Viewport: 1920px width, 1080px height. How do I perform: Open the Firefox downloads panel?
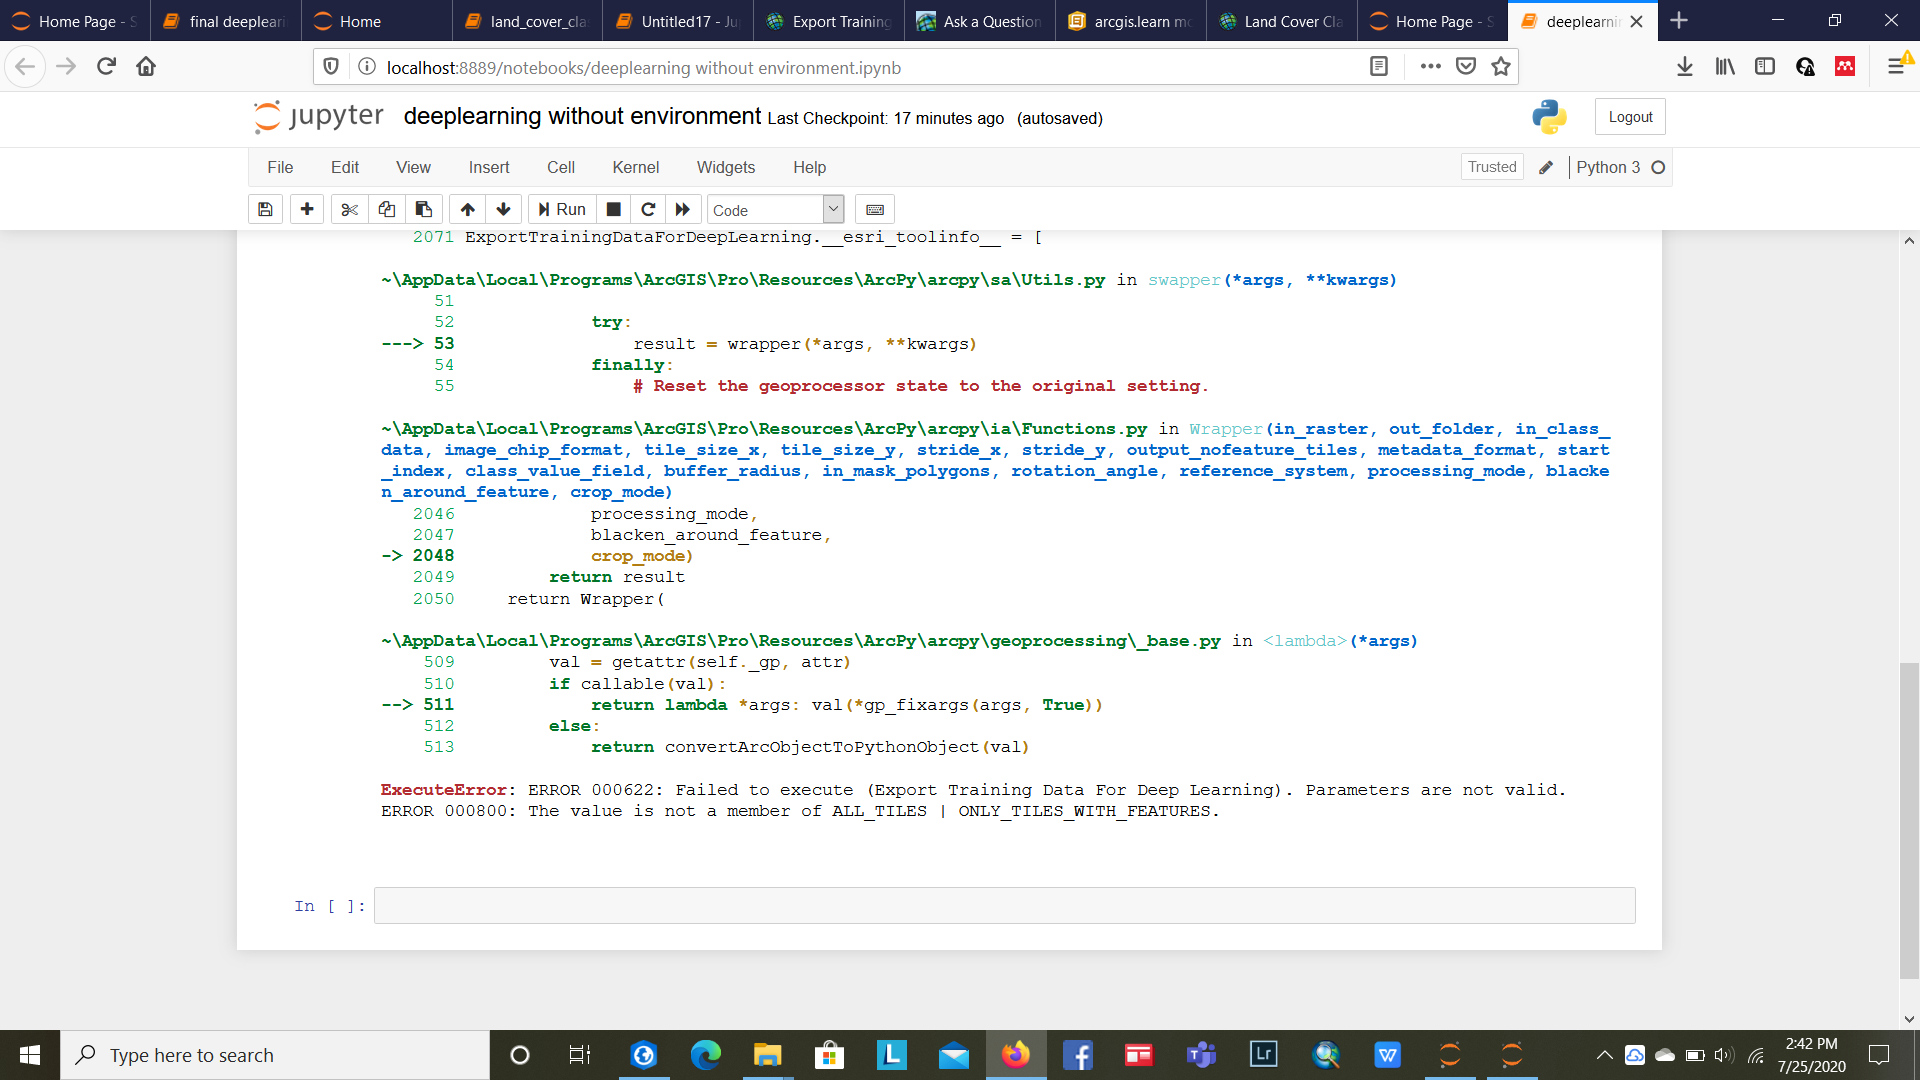point(1685,67)
